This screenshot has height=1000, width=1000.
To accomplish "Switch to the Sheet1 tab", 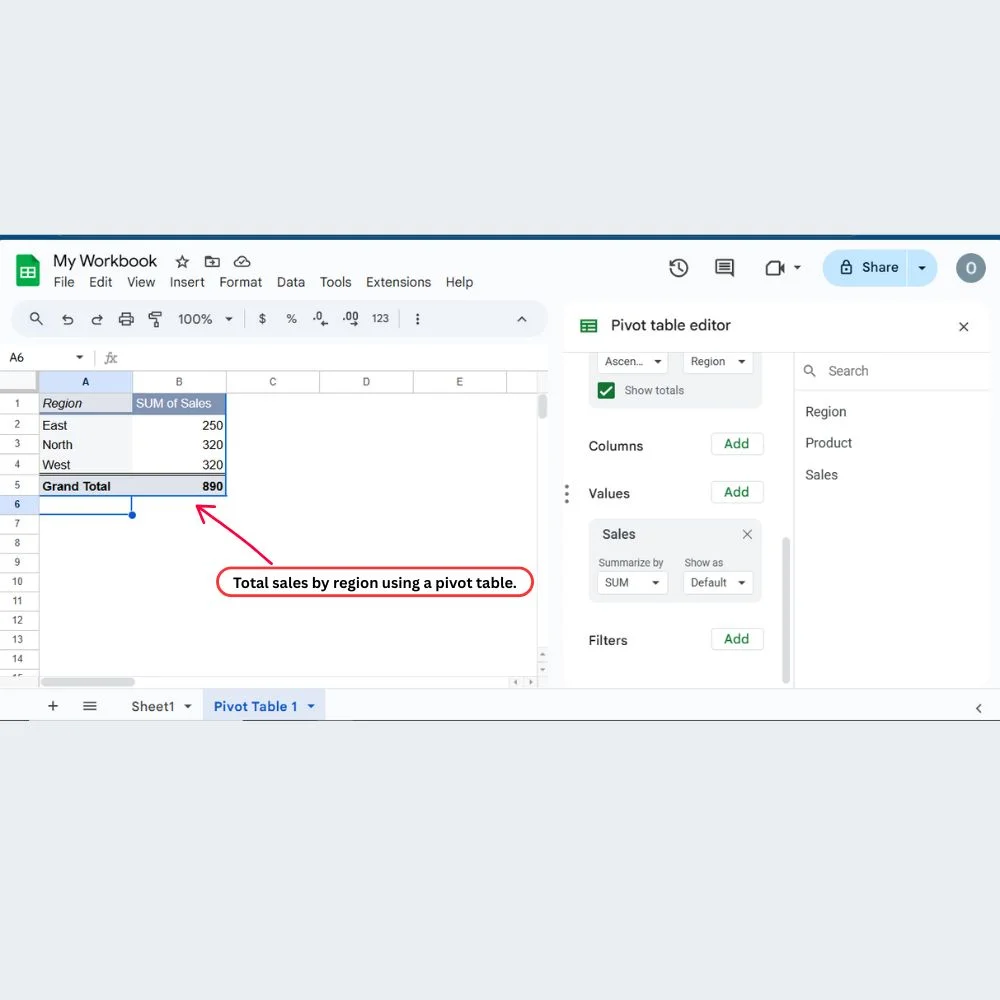I will (x=152, y=707).
